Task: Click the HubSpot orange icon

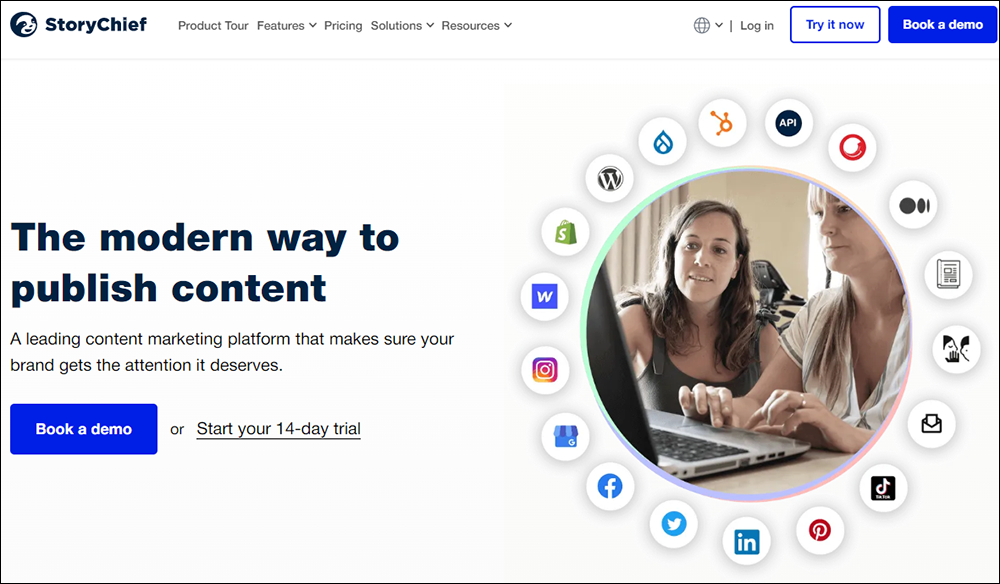Action: coord(722,123)
